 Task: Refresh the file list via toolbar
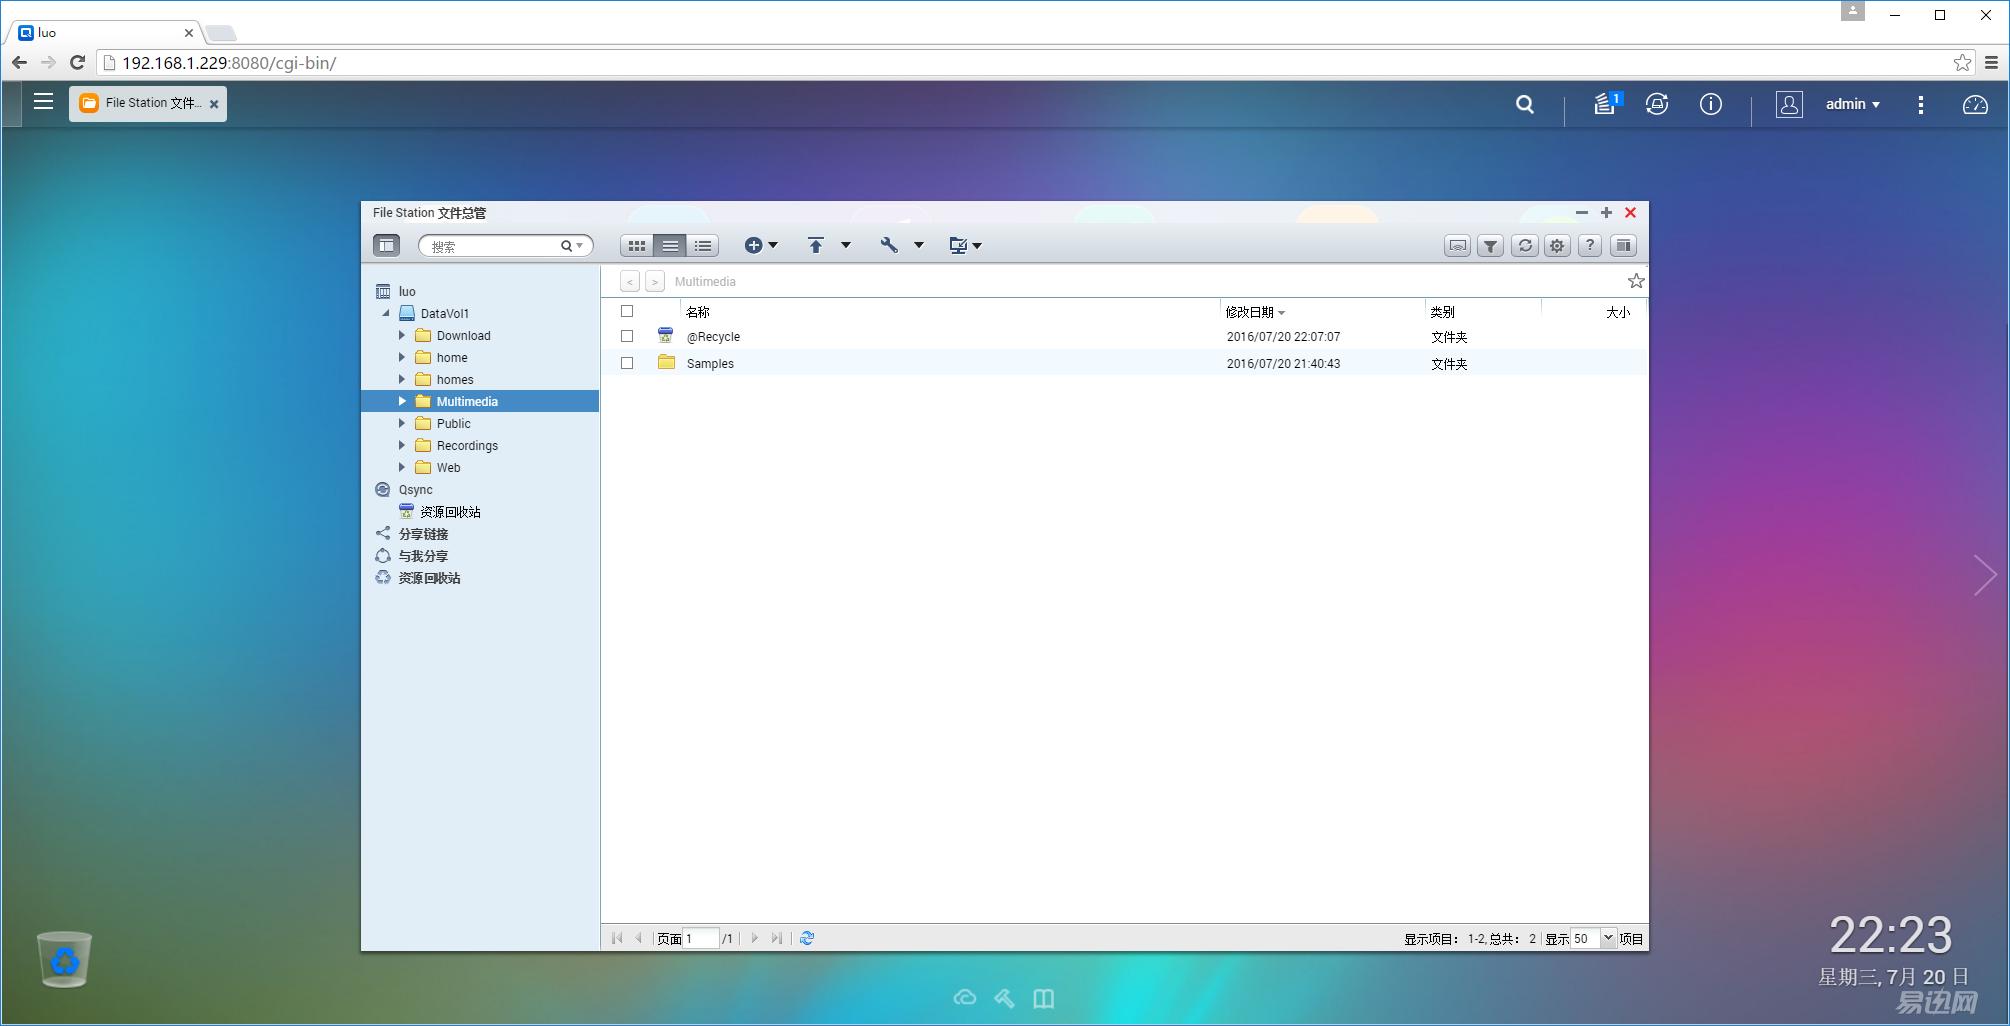click(x=1524, y=246)
